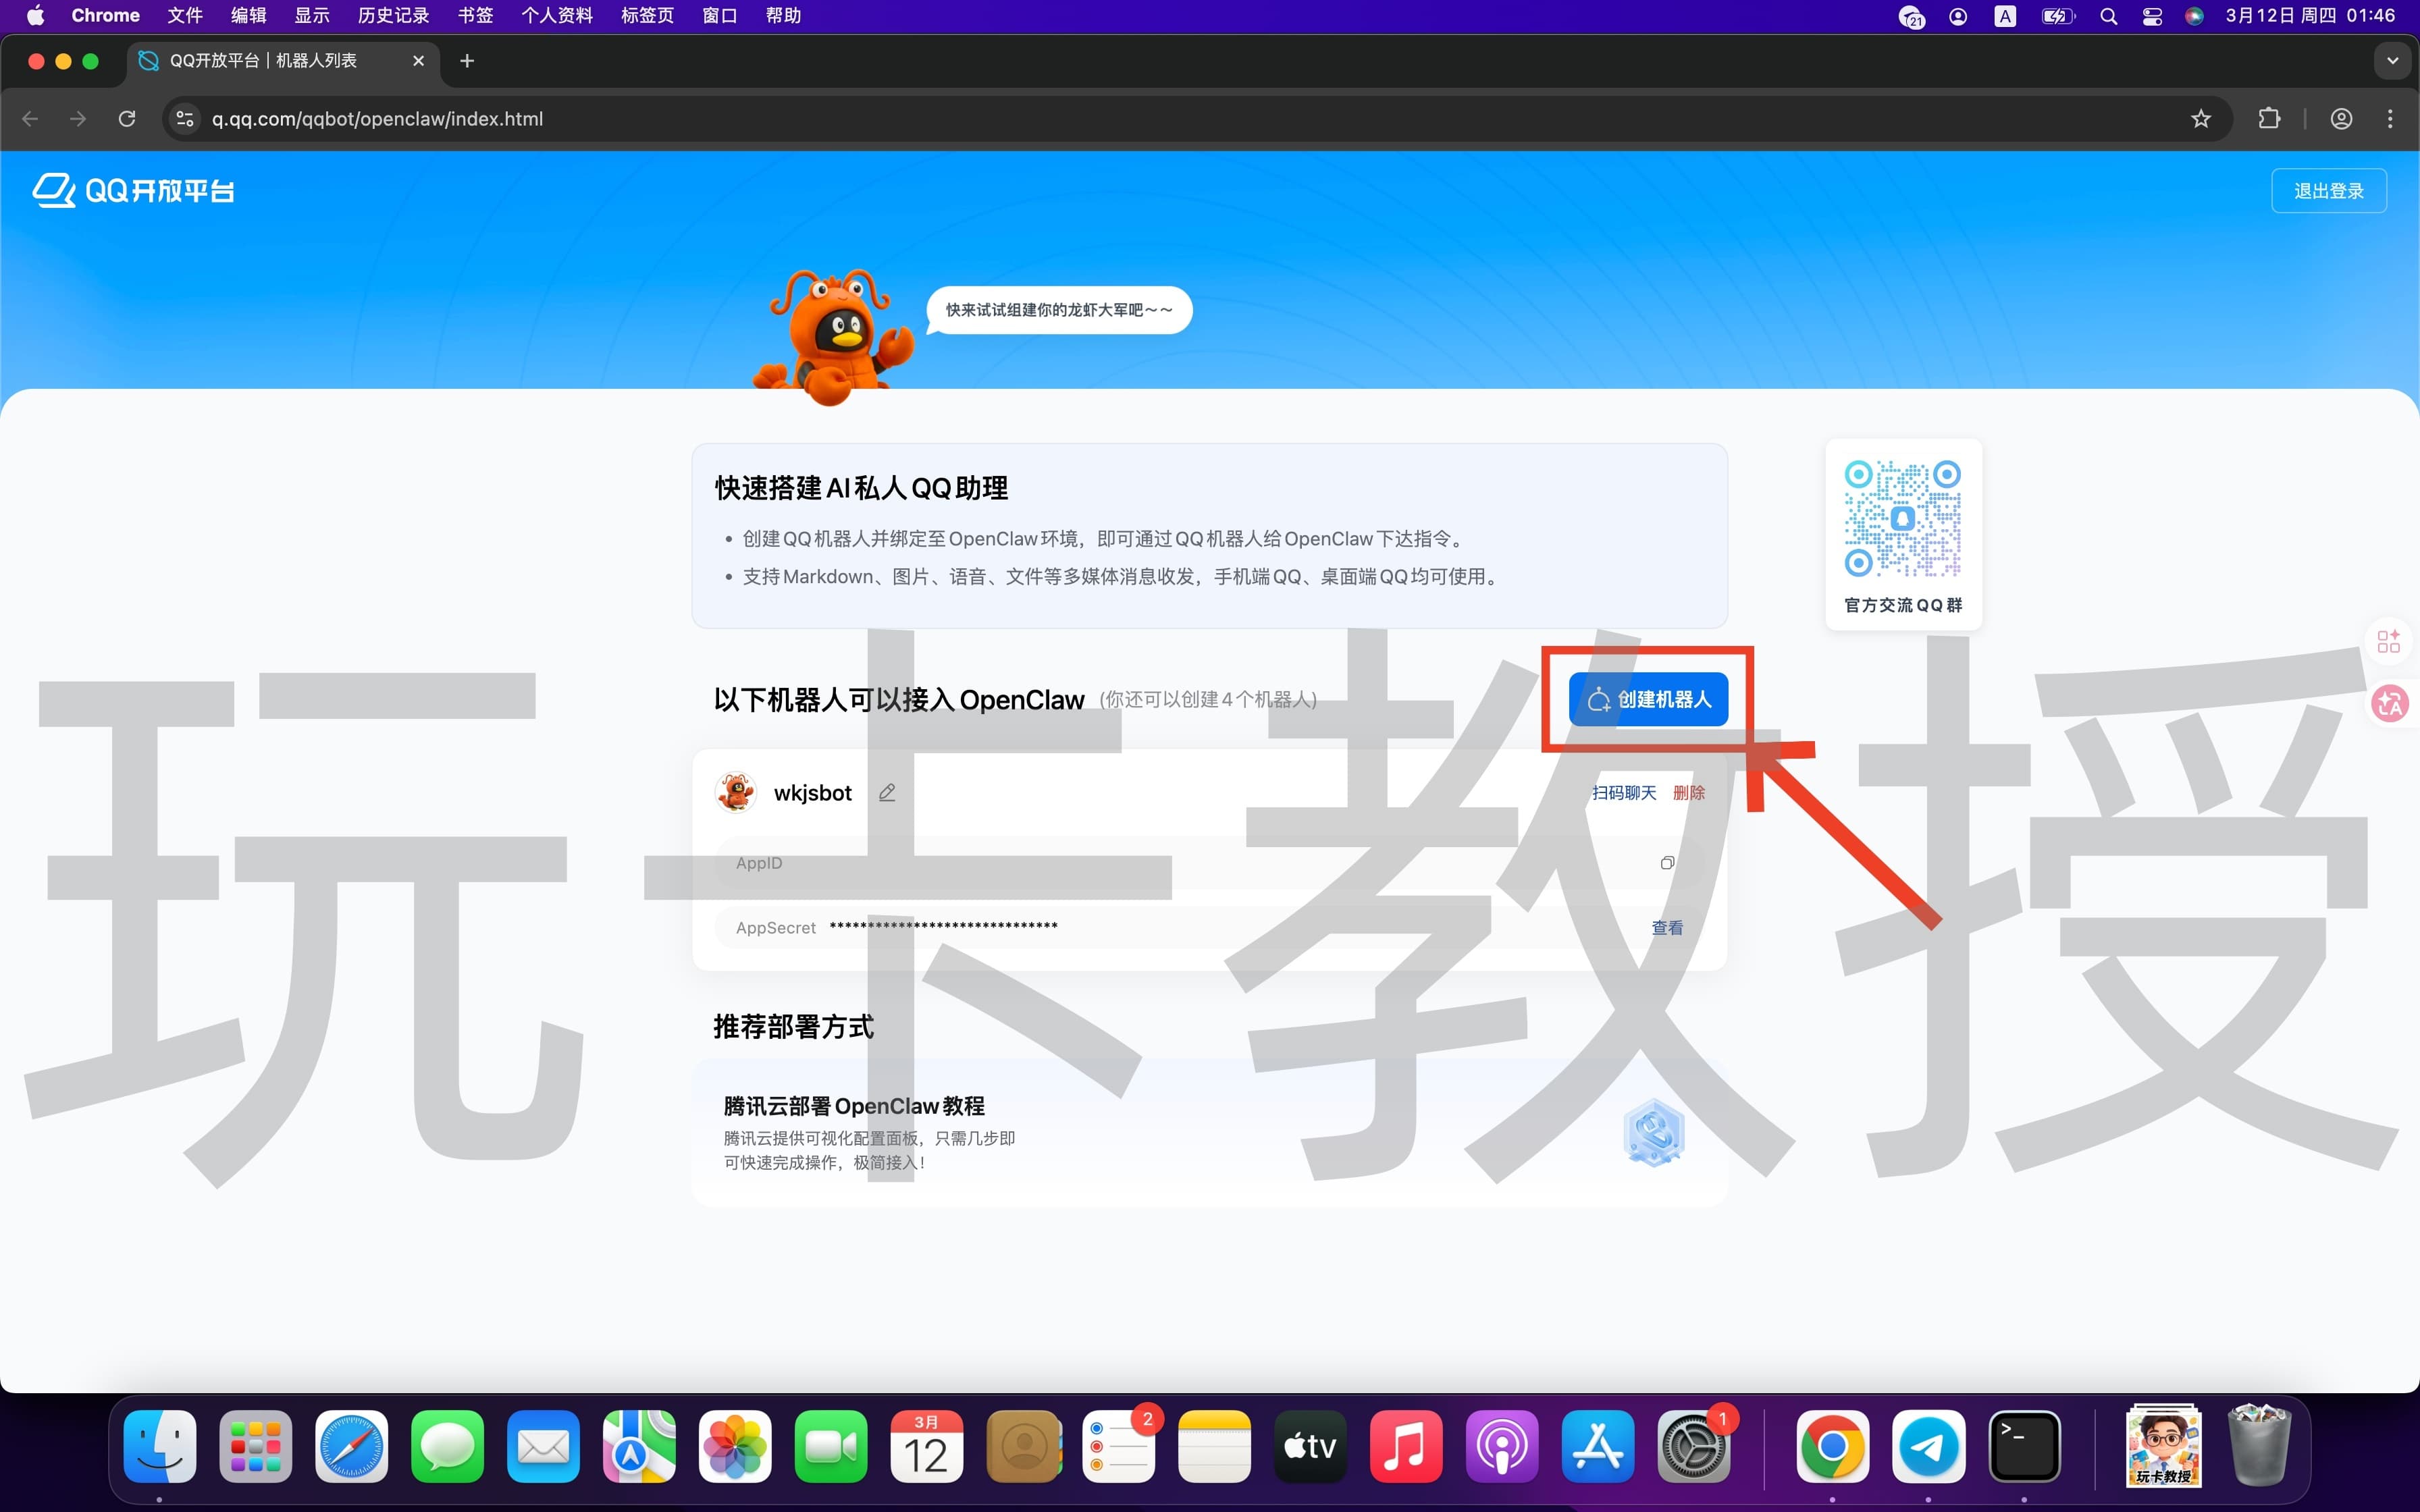Click the Chrome profile avatar icon
2420x1512 pixels.
coord(2340,118)
